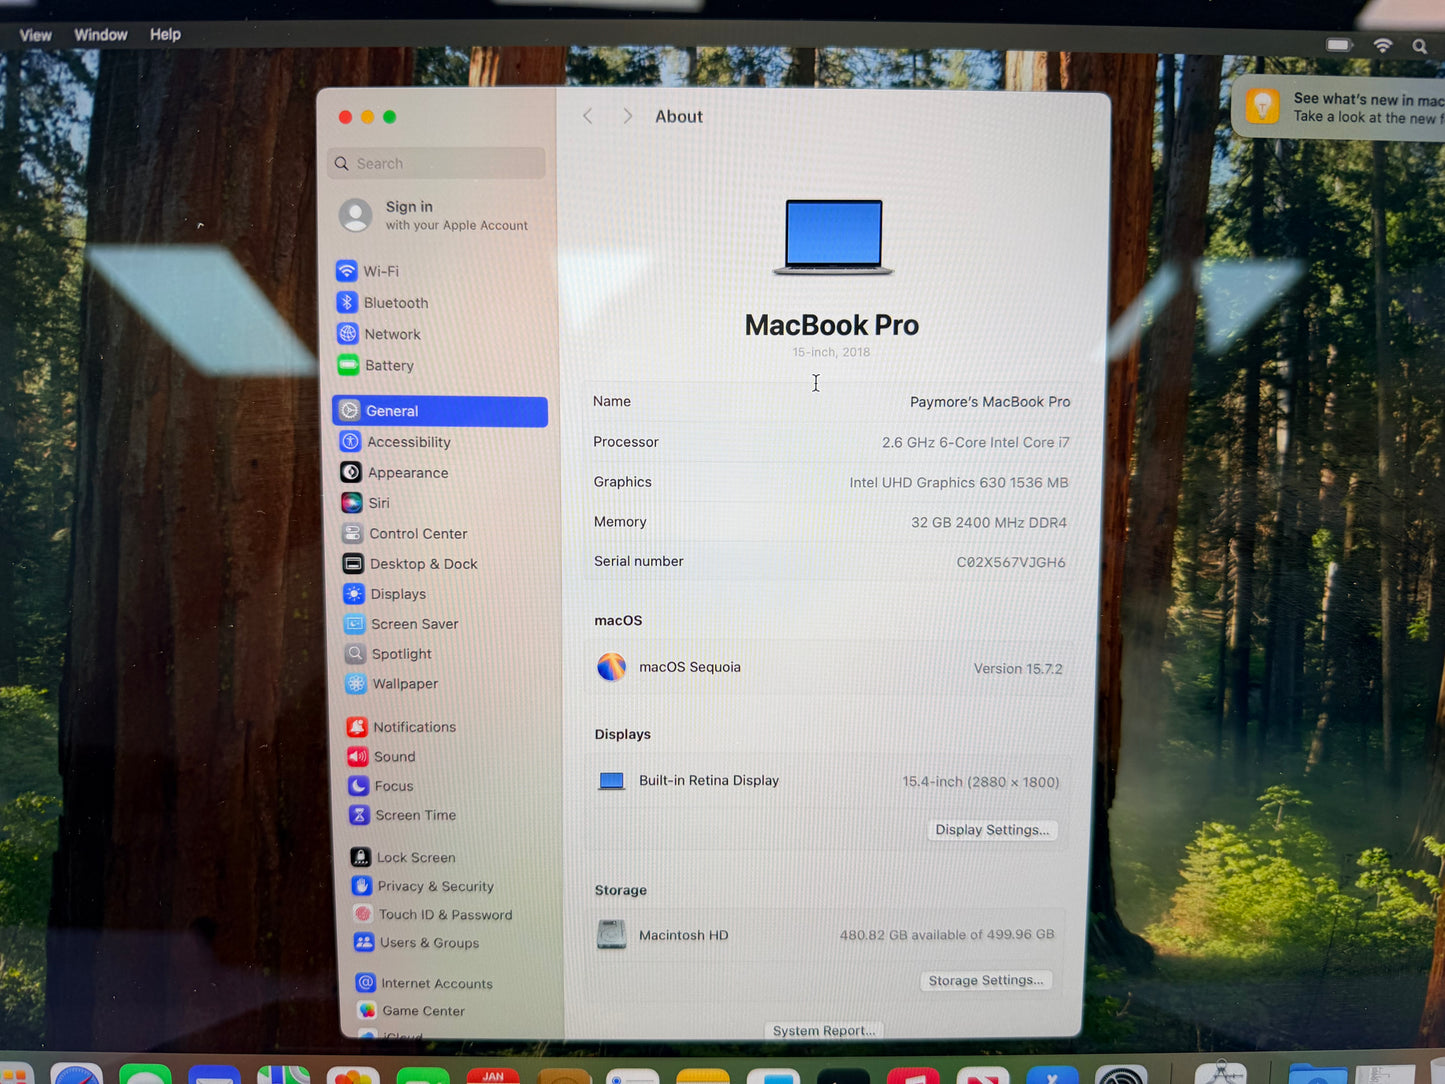The width and height of the screenshot is (1445, 1084).
Task: Open the Window menu
Action: [100, 33]
